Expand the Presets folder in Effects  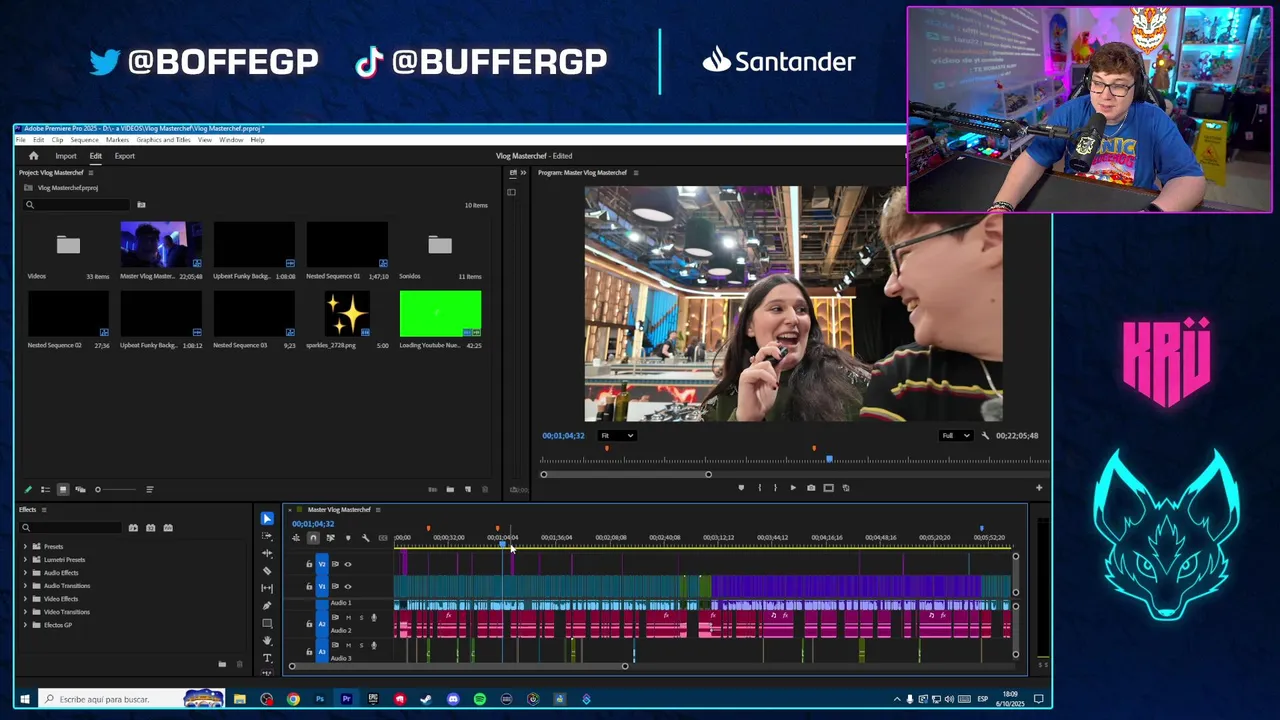pos(25,547)
